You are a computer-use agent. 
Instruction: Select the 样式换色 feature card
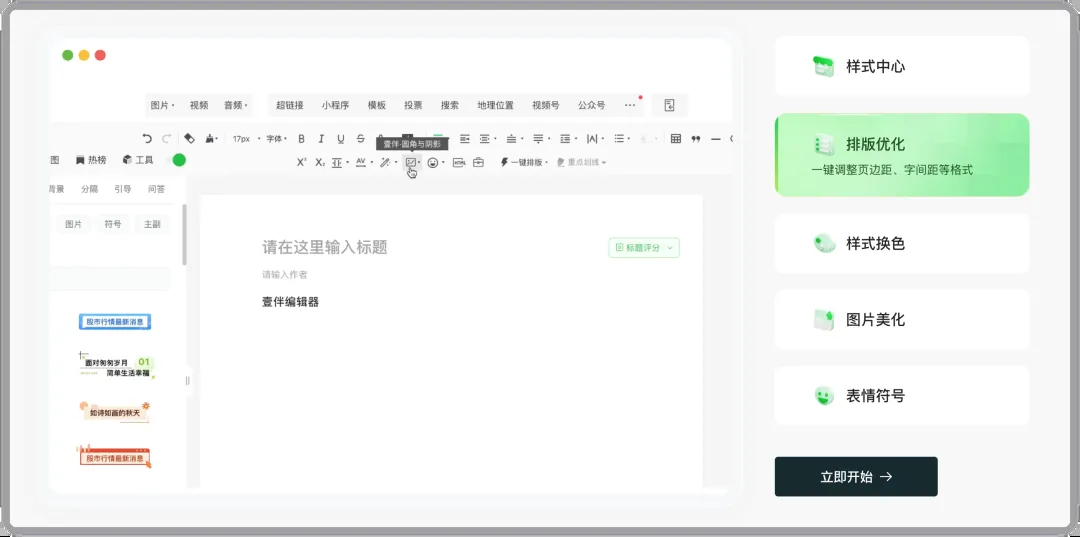coord(901,243)
